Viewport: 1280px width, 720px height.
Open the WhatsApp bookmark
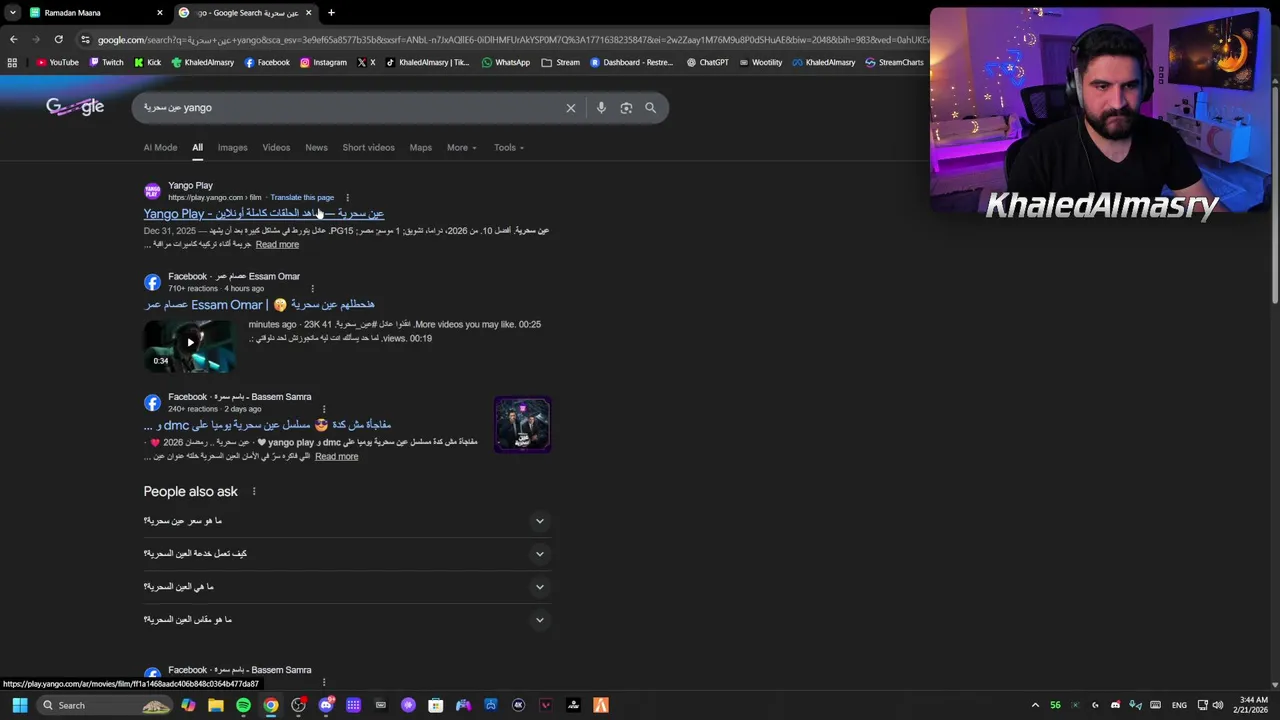pos(506,62)
